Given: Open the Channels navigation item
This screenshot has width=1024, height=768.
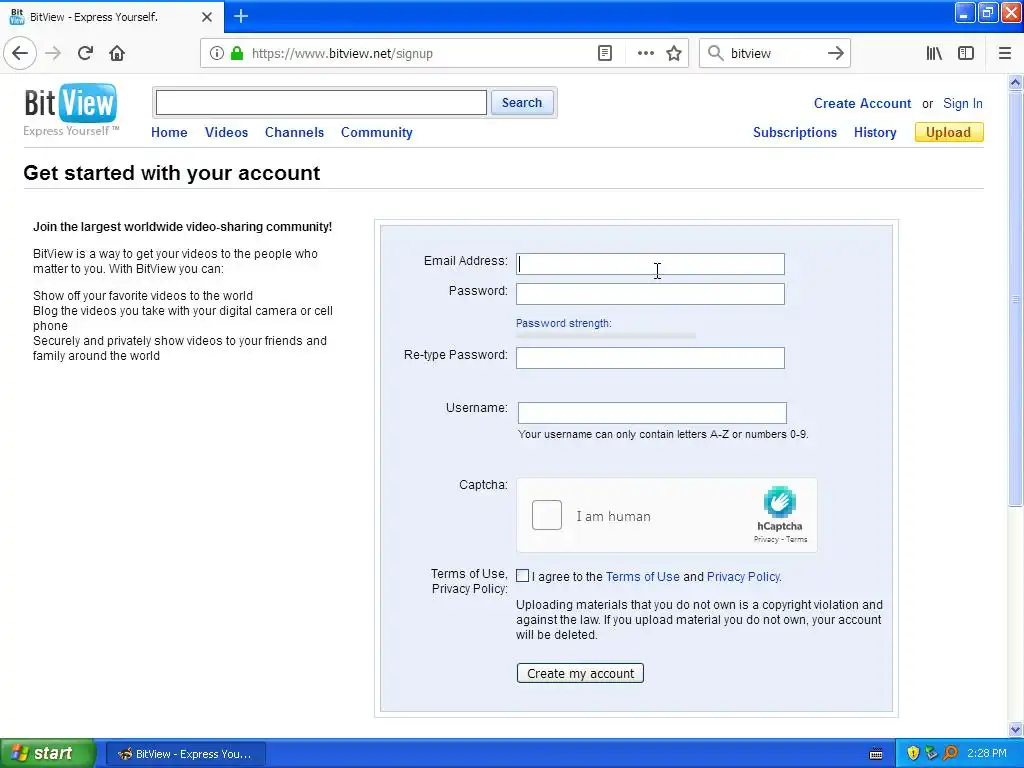Looking at the screenshot, I should (295, 132).
